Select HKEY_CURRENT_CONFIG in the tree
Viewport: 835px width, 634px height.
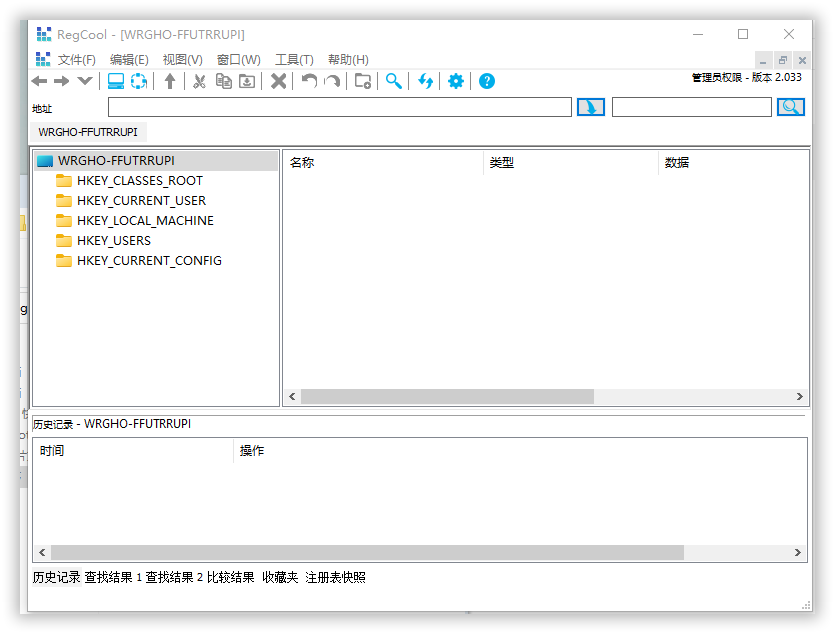point(150,261)
